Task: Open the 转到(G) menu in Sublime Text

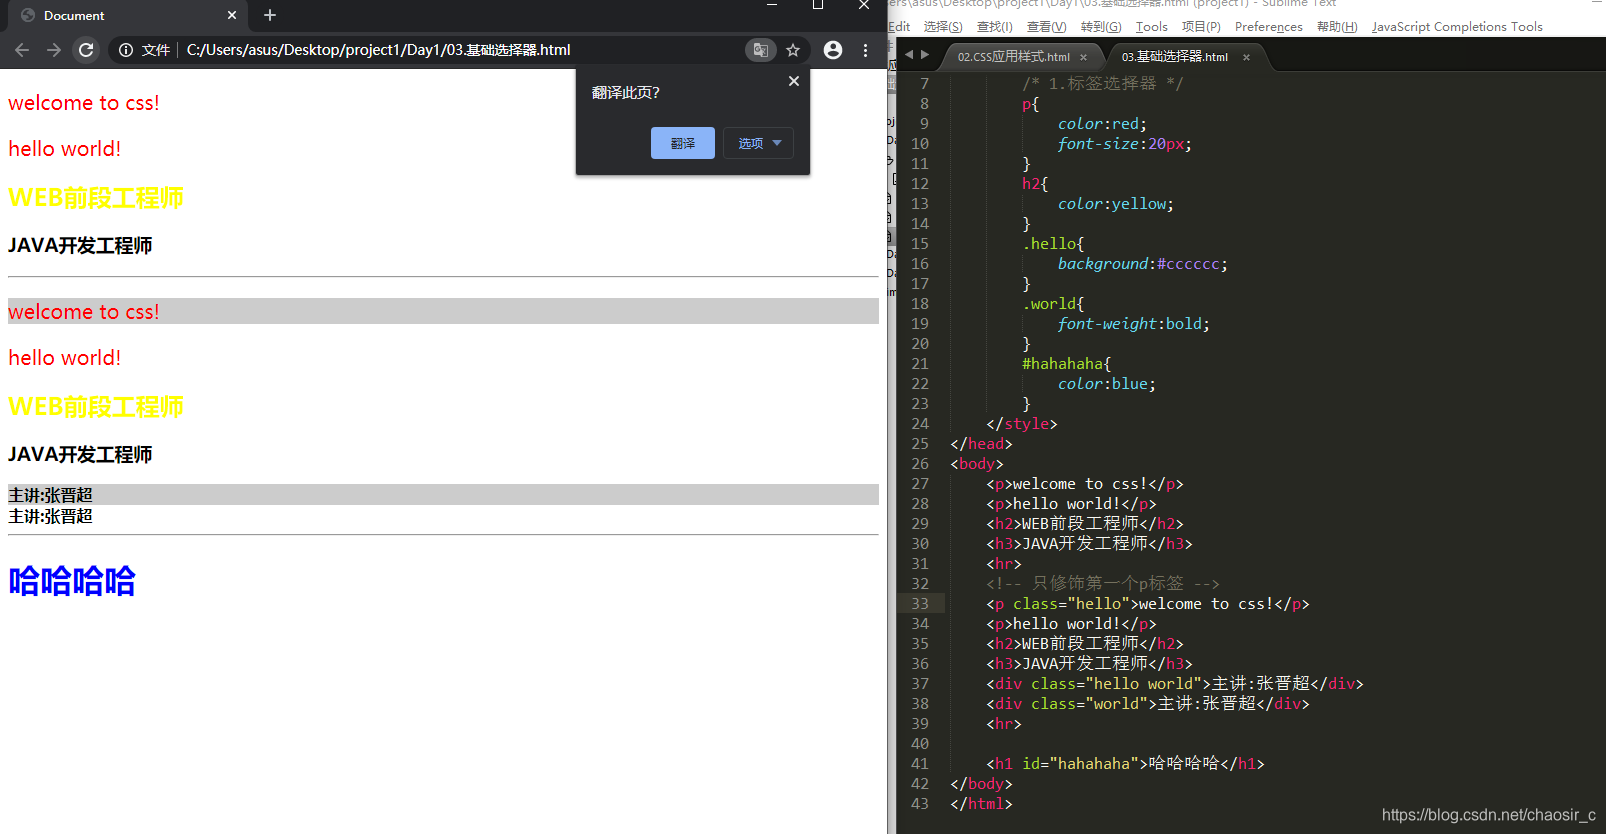Action: [1101, 27]
